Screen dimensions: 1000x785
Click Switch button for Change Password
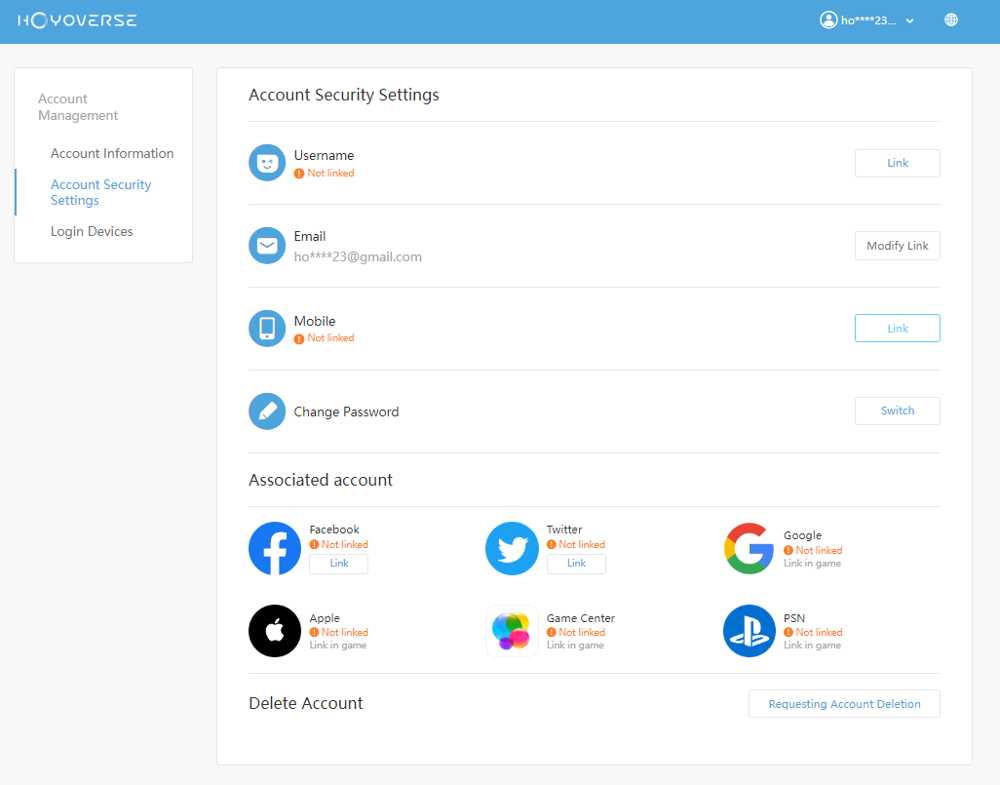(x=897, y=411)
